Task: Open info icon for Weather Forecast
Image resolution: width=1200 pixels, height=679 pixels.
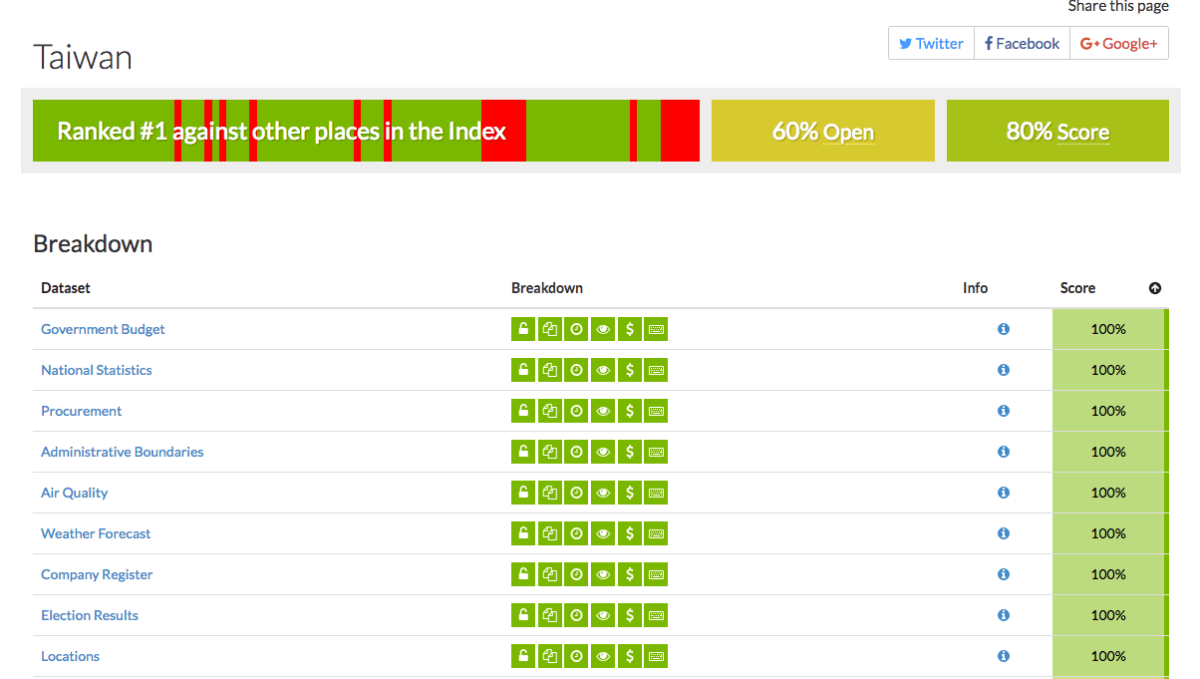Action: pyautogui.click(x=1003, y=534)
